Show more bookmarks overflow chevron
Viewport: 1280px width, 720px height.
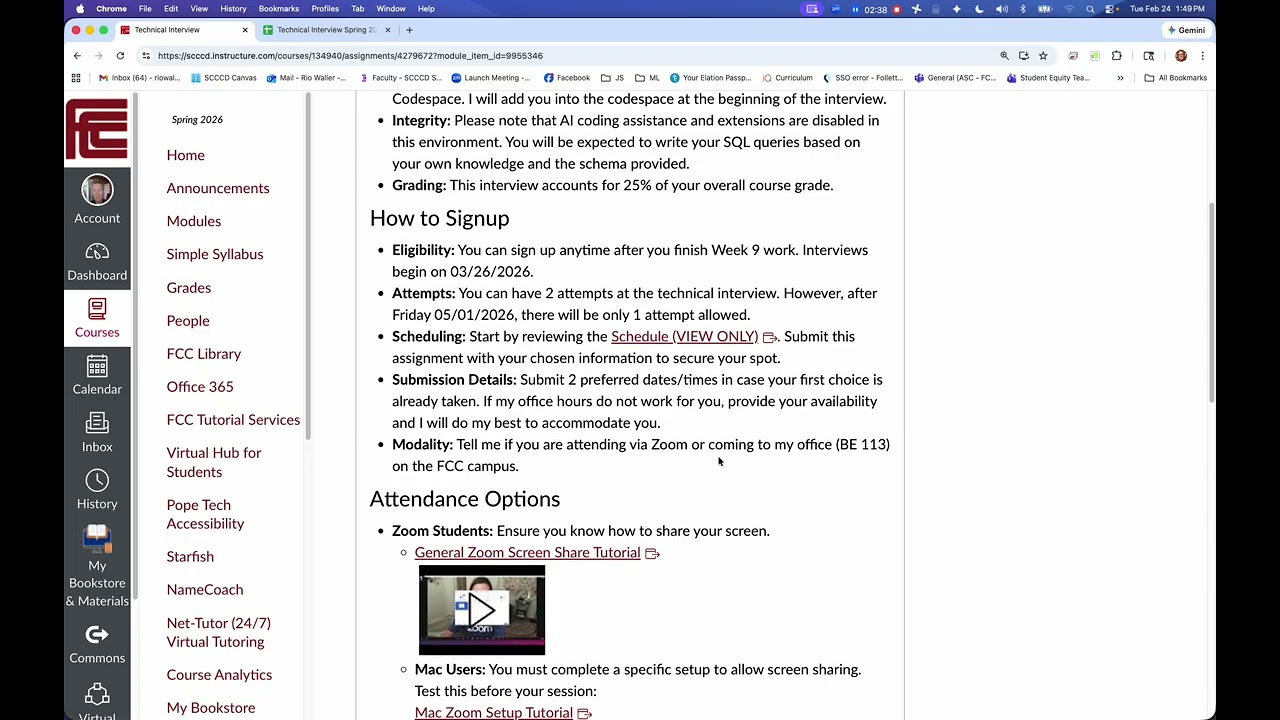(1120, 78)
